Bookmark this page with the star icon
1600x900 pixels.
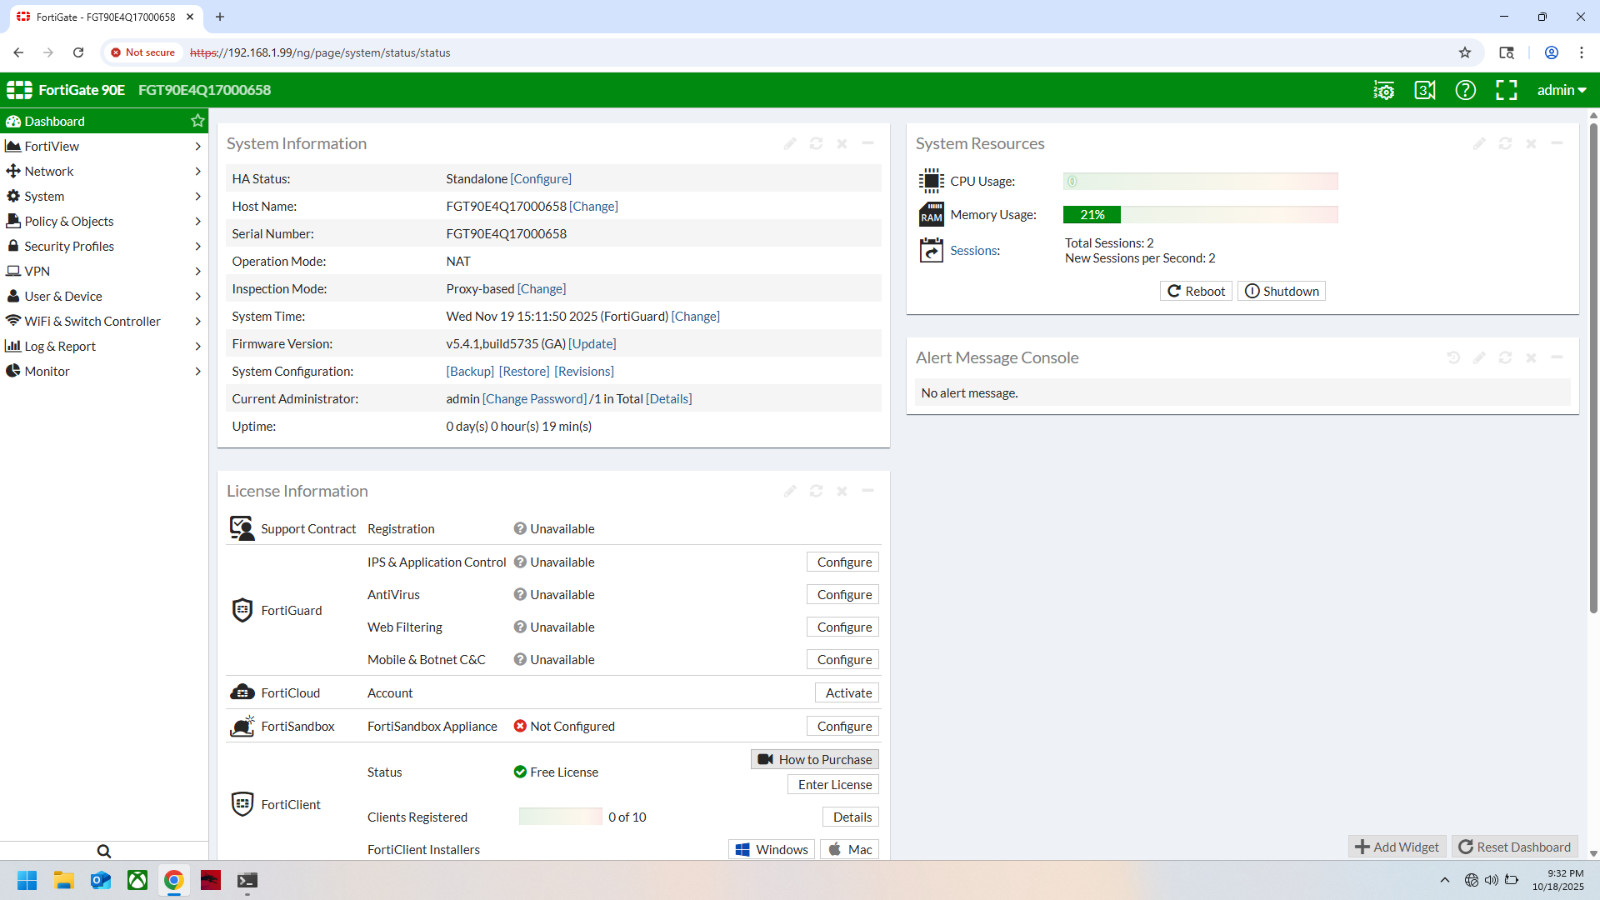tap(1465, 53)
